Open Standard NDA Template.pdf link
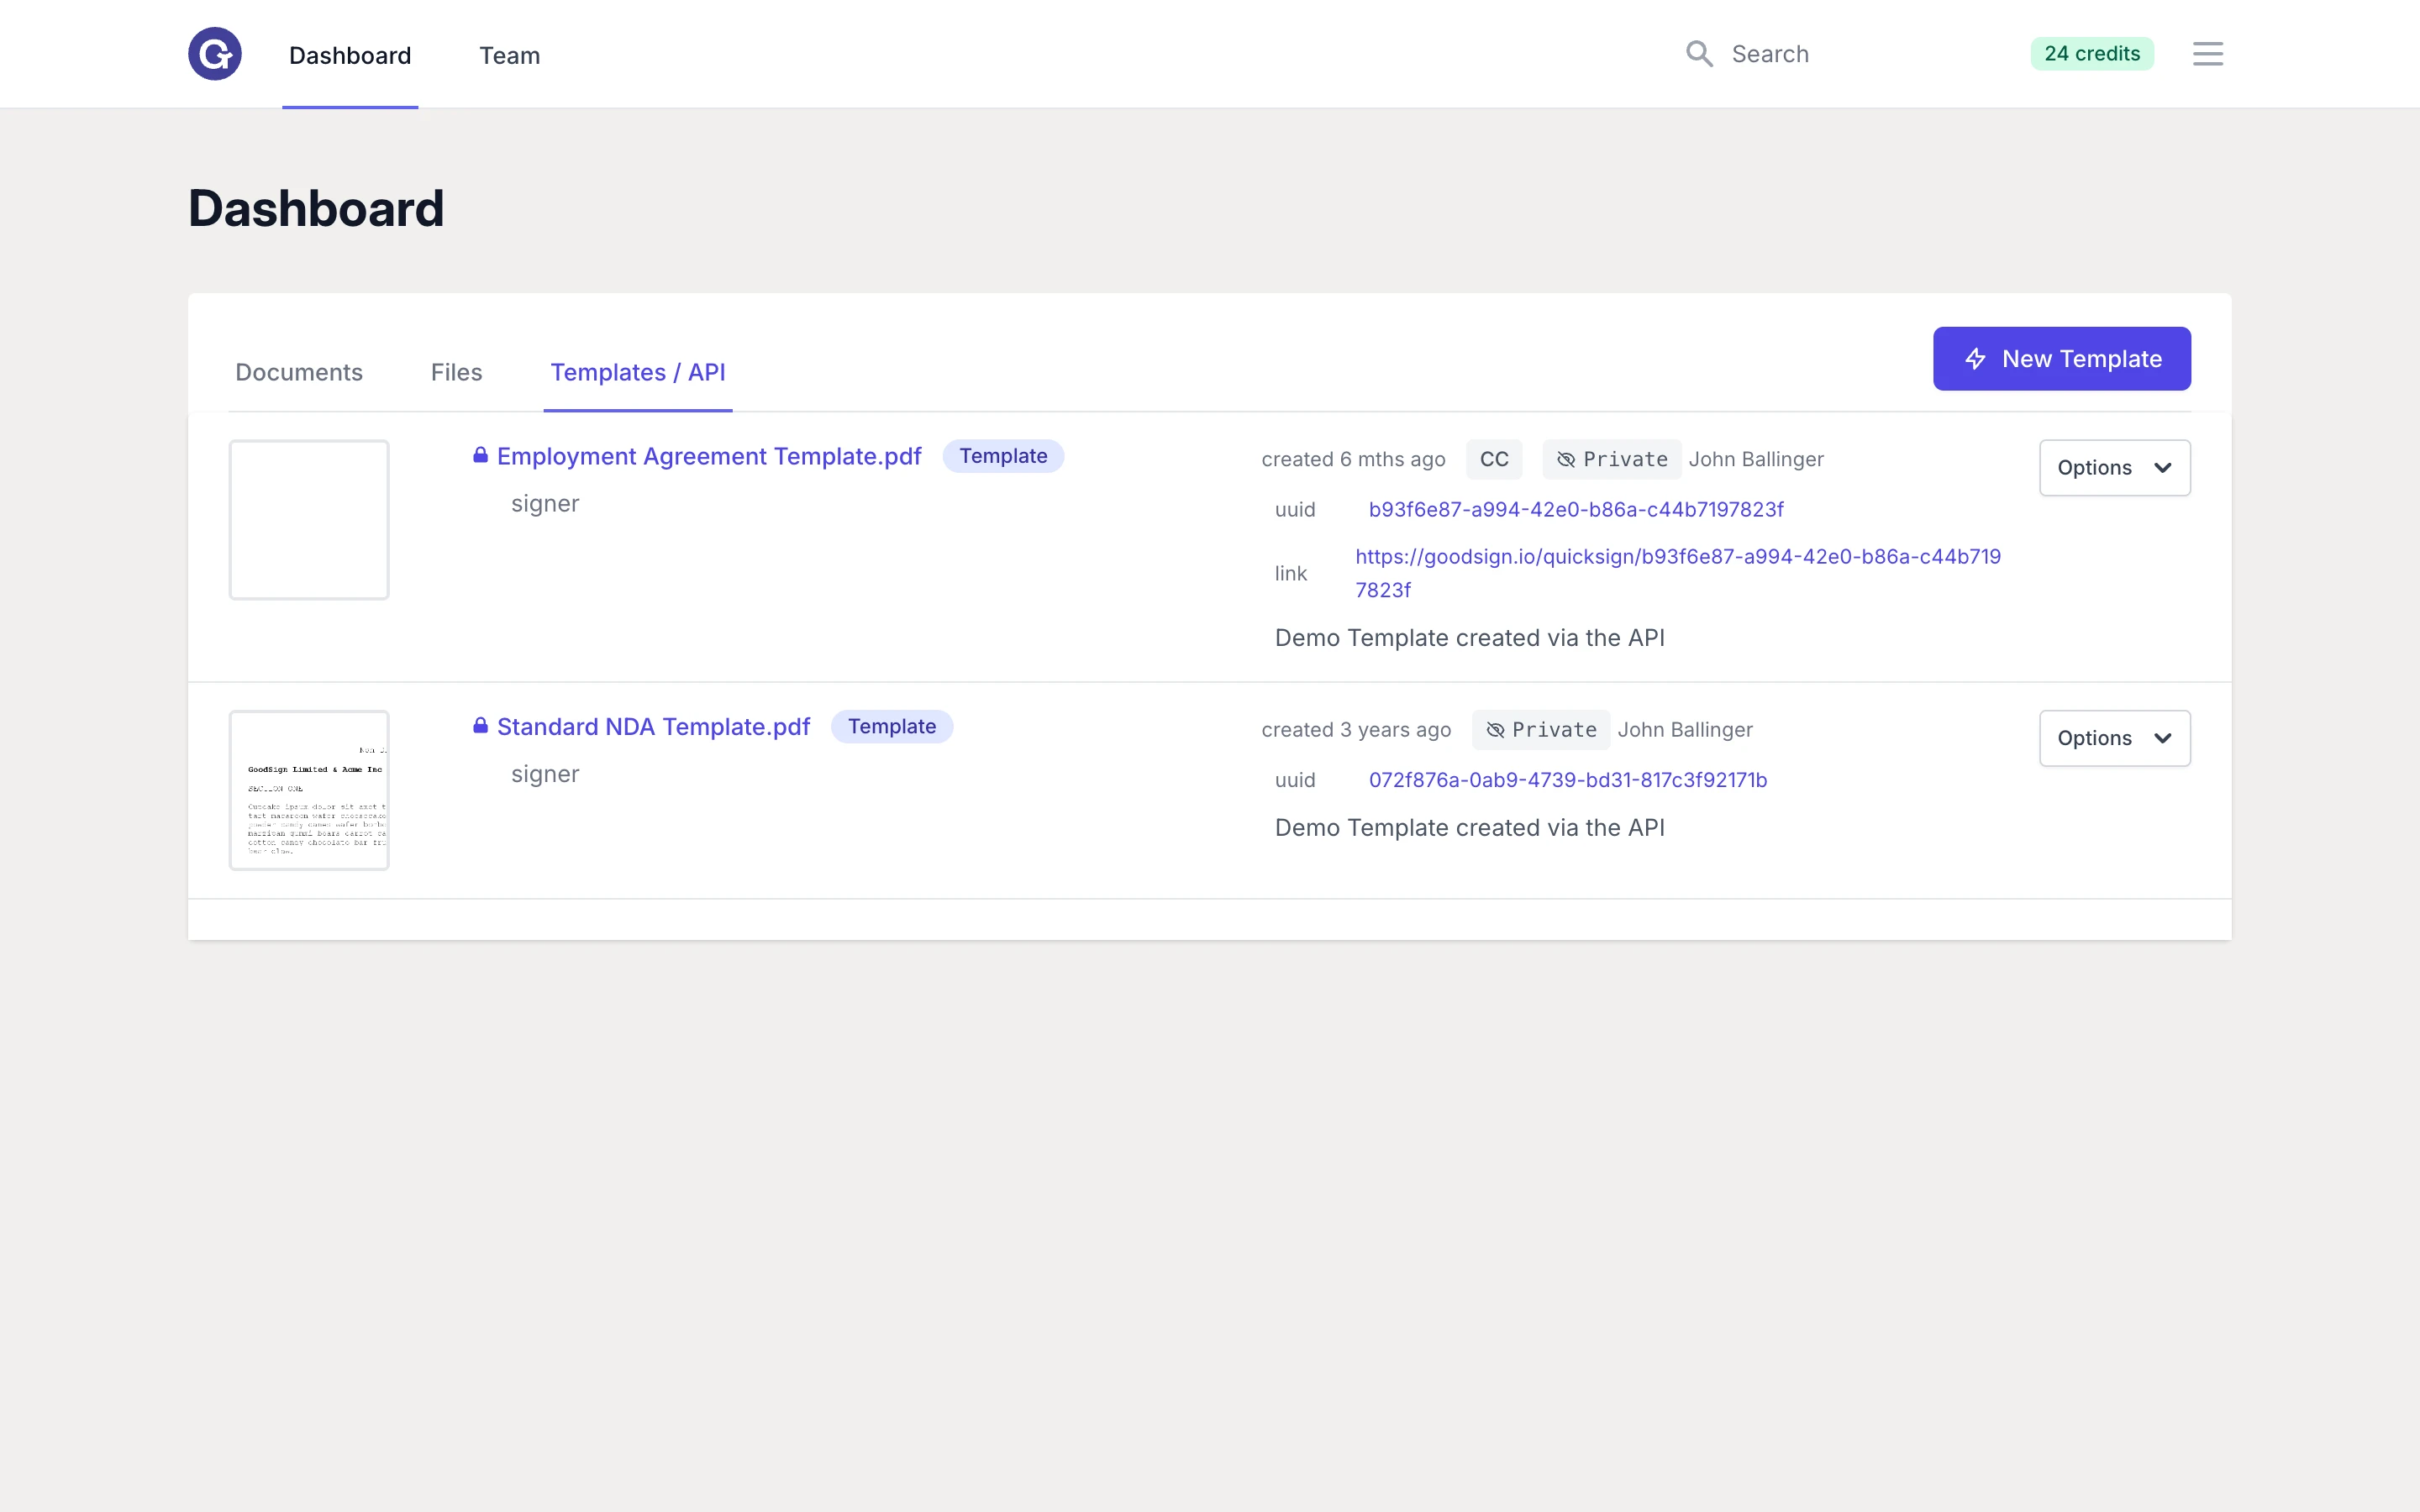The image size is (2420, 1512). pyautogui.click(x=653, y=726)
